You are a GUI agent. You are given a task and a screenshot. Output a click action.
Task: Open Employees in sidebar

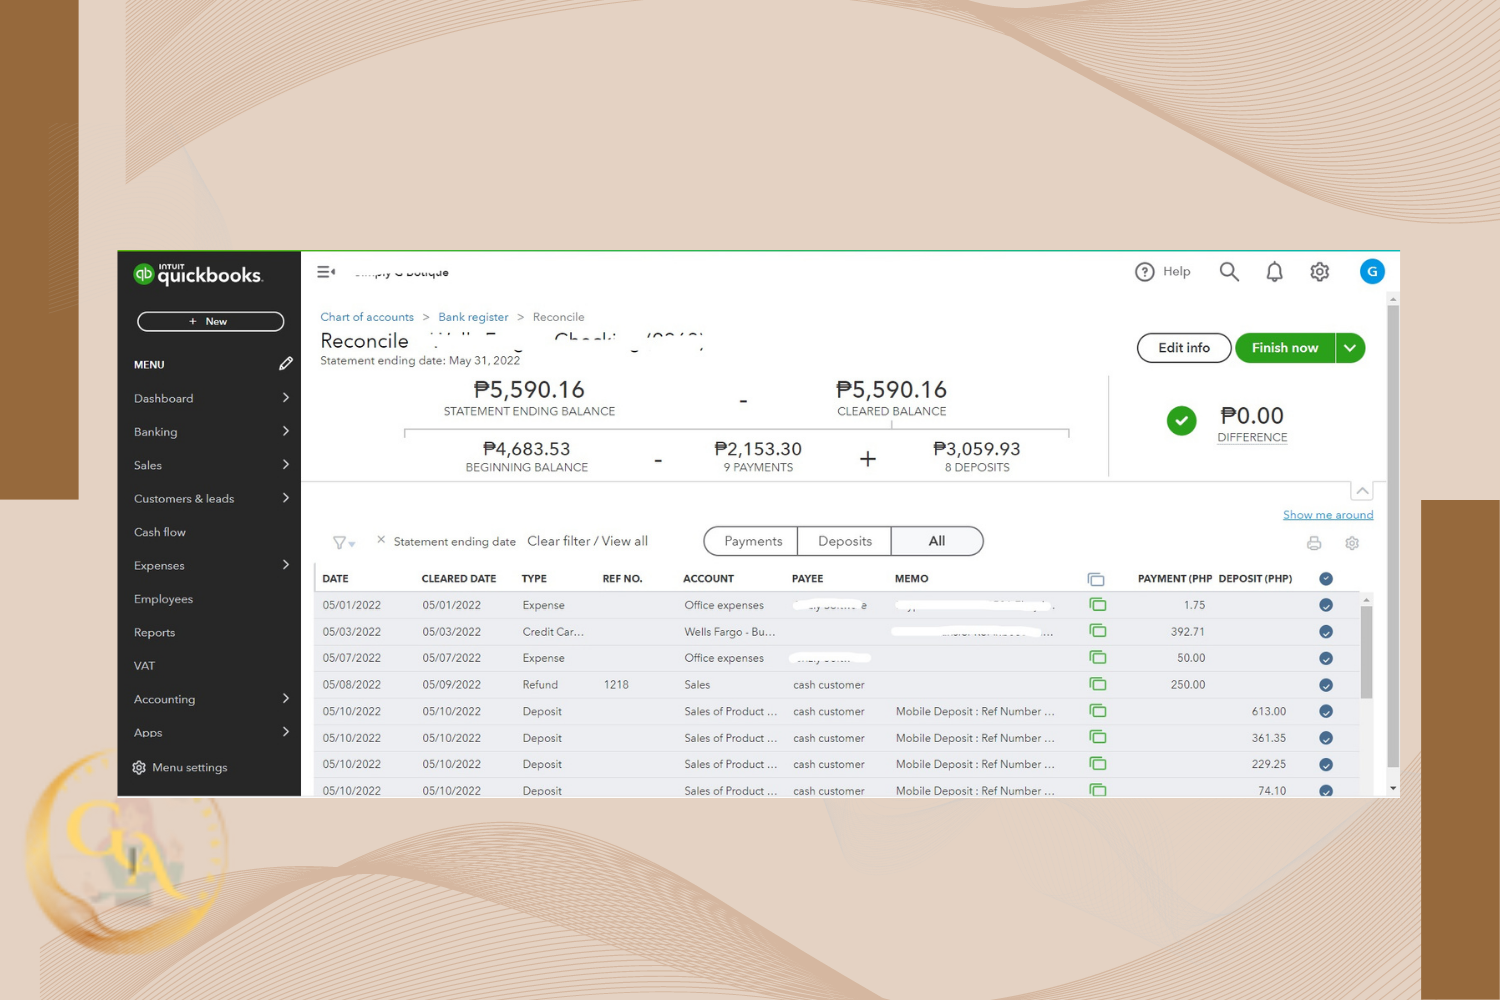(x=163, y=599)
